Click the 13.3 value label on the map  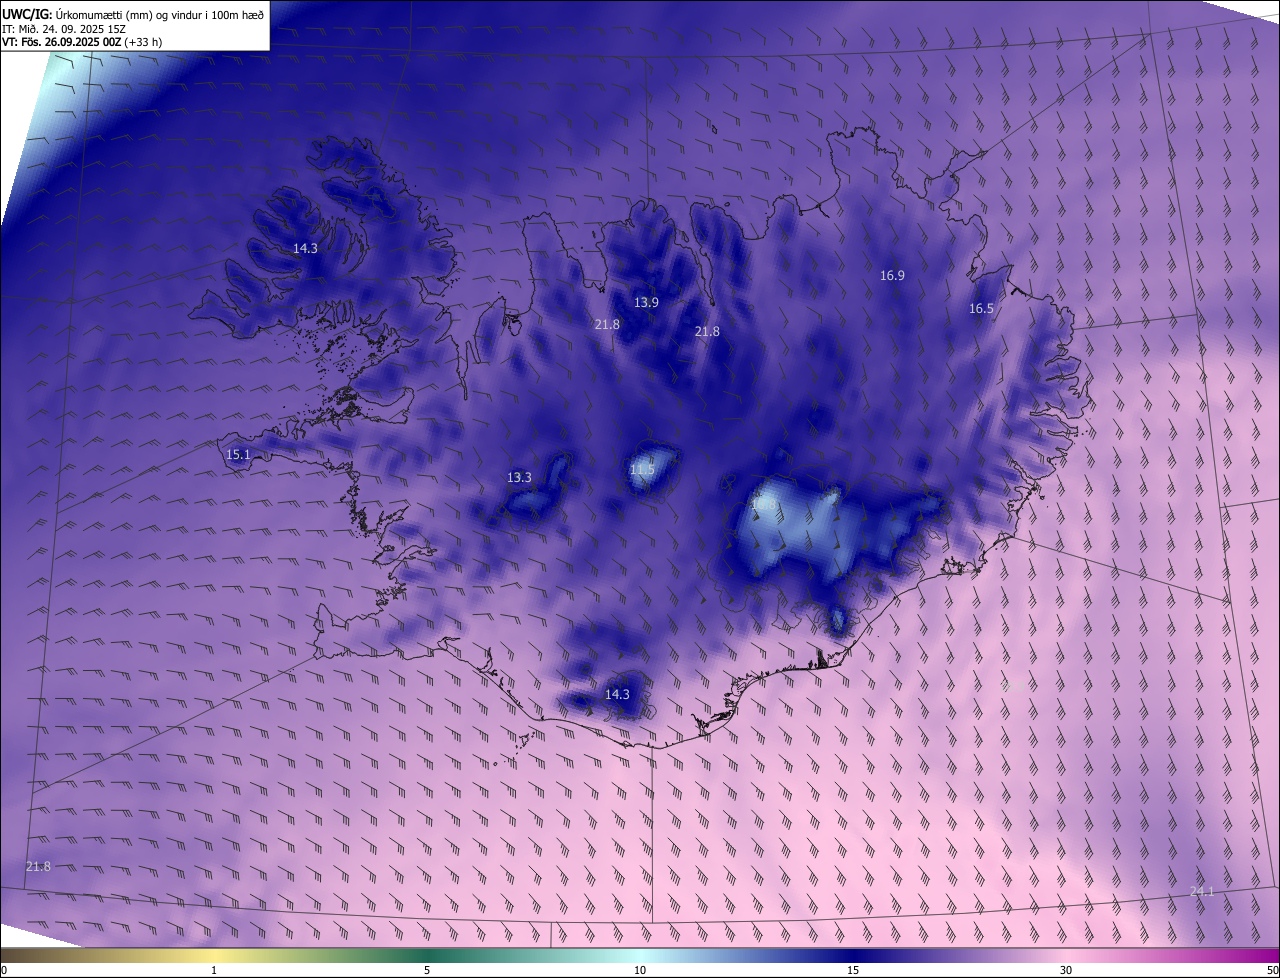point(519,477)
